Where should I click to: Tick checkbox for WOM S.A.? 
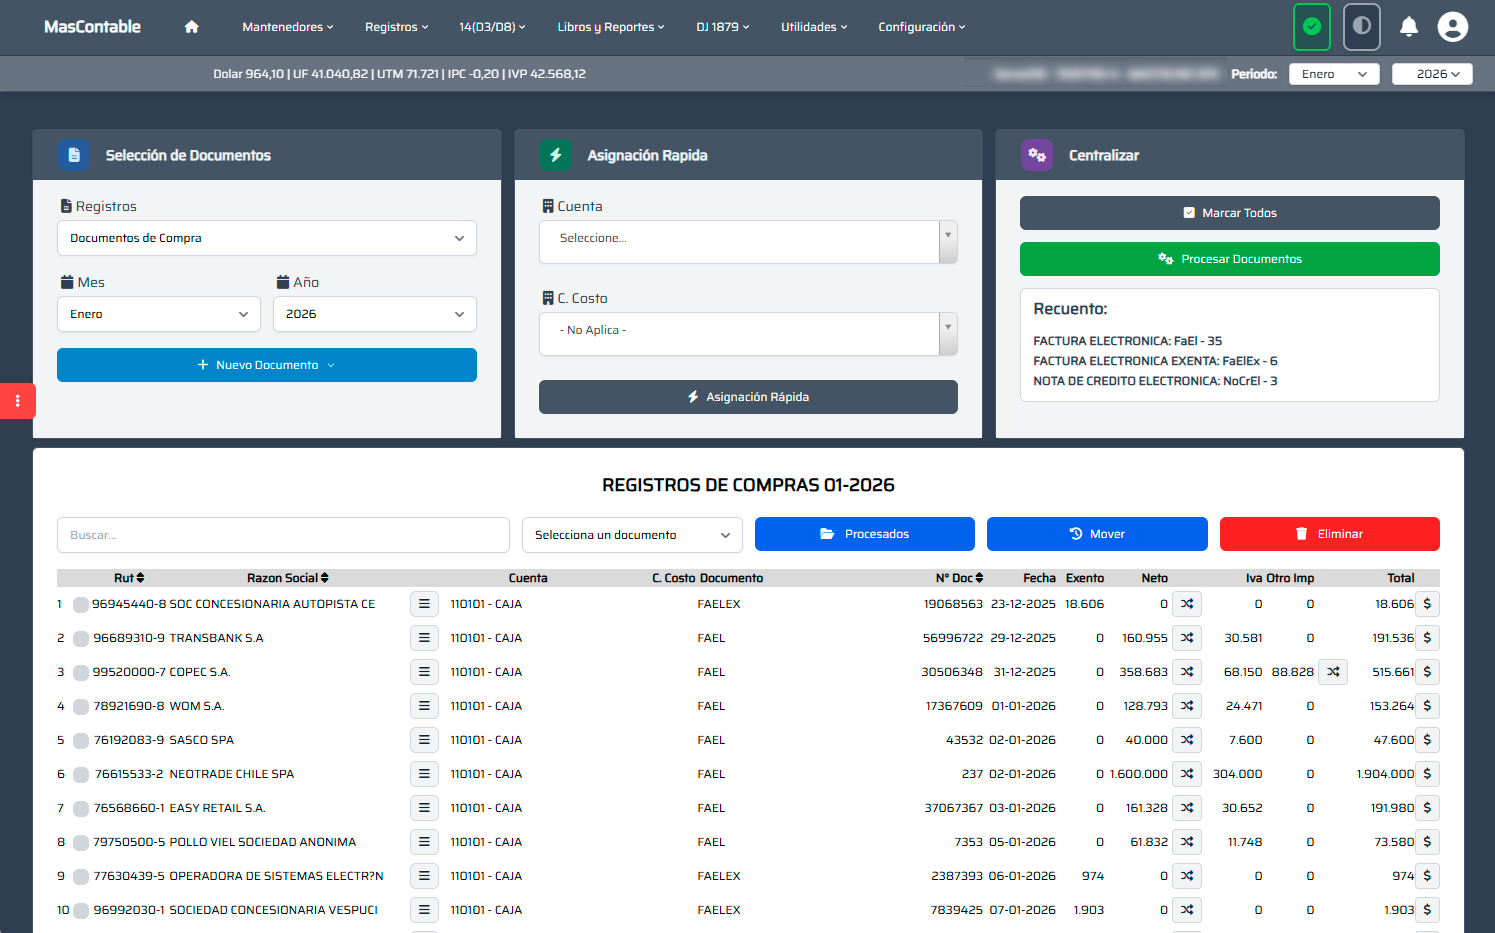pyautogui.click(x=81, y=706)
